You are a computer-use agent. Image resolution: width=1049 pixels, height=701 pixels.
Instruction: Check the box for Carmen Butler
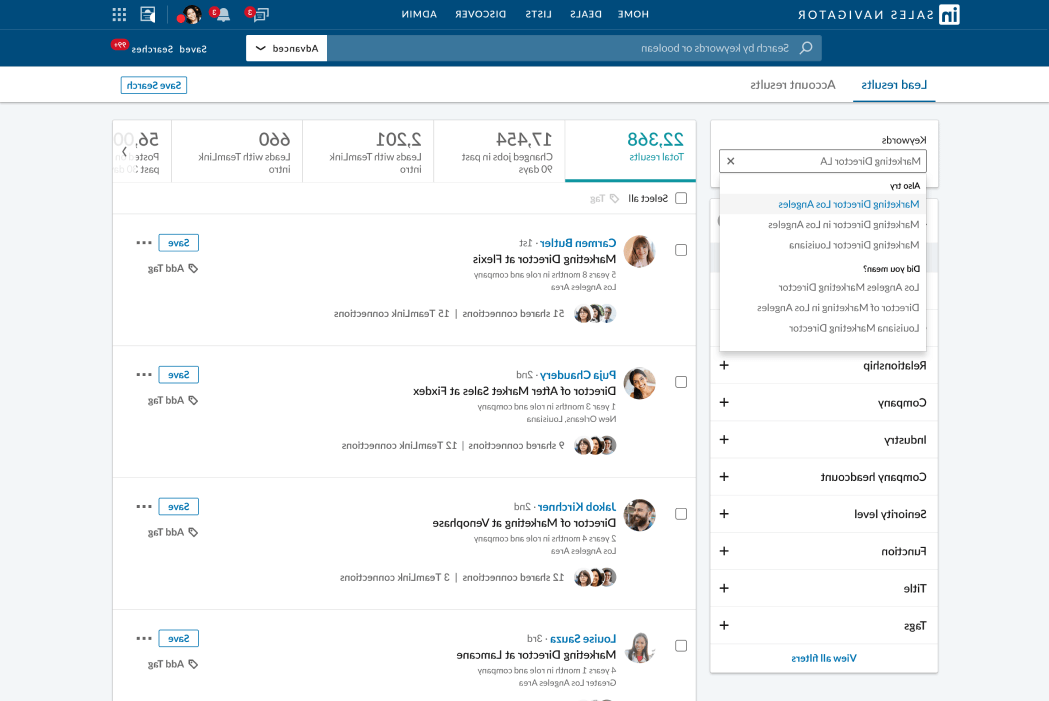(x=681, y=250)
